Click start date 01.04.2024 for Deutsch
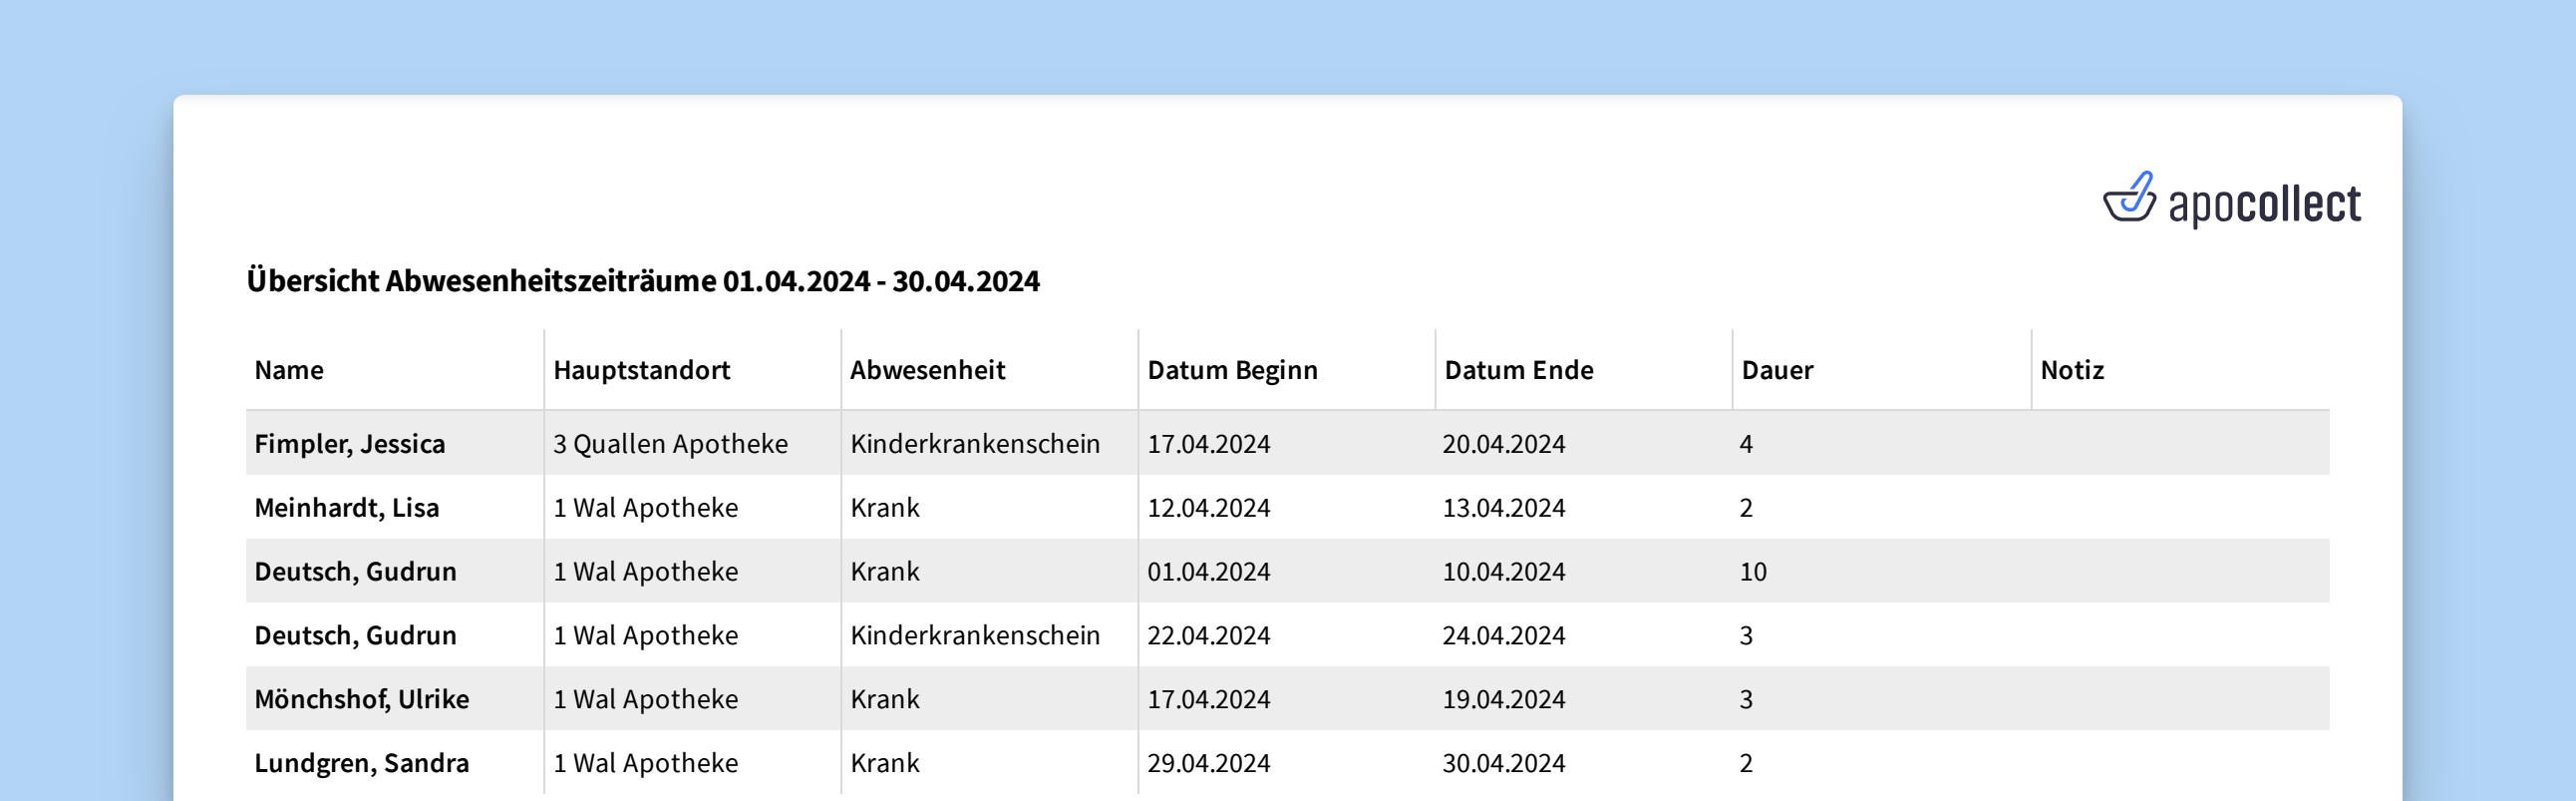The image size is (2576, 801). click(x=1208, y=572)
